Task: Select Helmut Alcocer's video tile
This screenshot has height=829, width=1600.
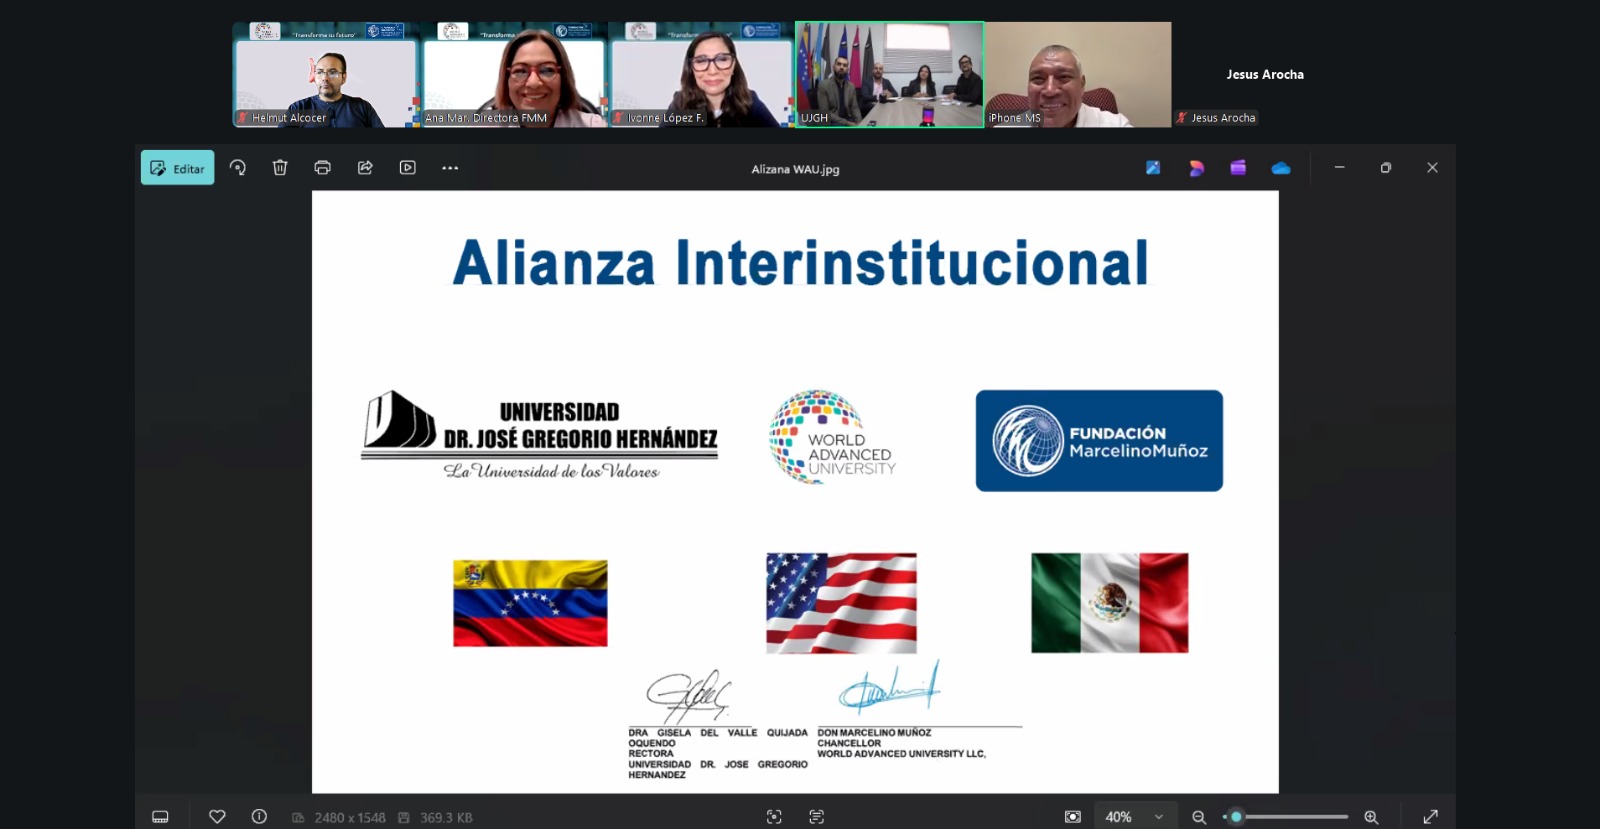Action: [325, 75]
